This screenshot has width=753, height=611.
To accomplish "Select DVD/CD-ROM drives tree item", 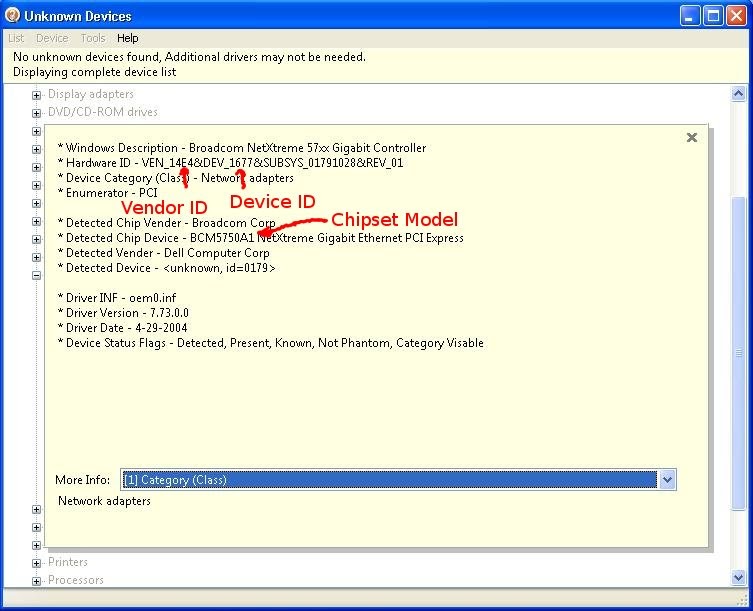I will 103,112.
